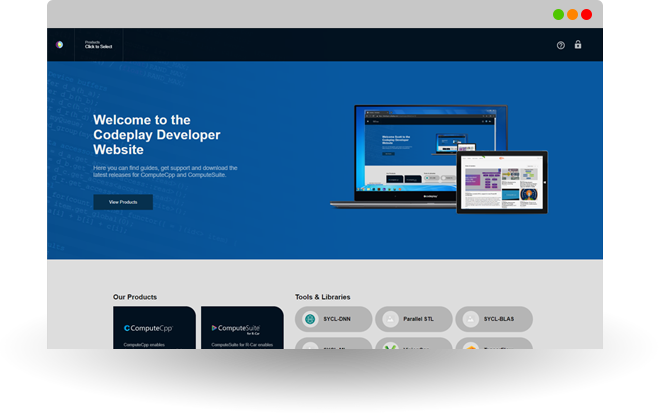Click the orange window control dot
The height and width of the screenshot is (413, 659).
[572, 15]
